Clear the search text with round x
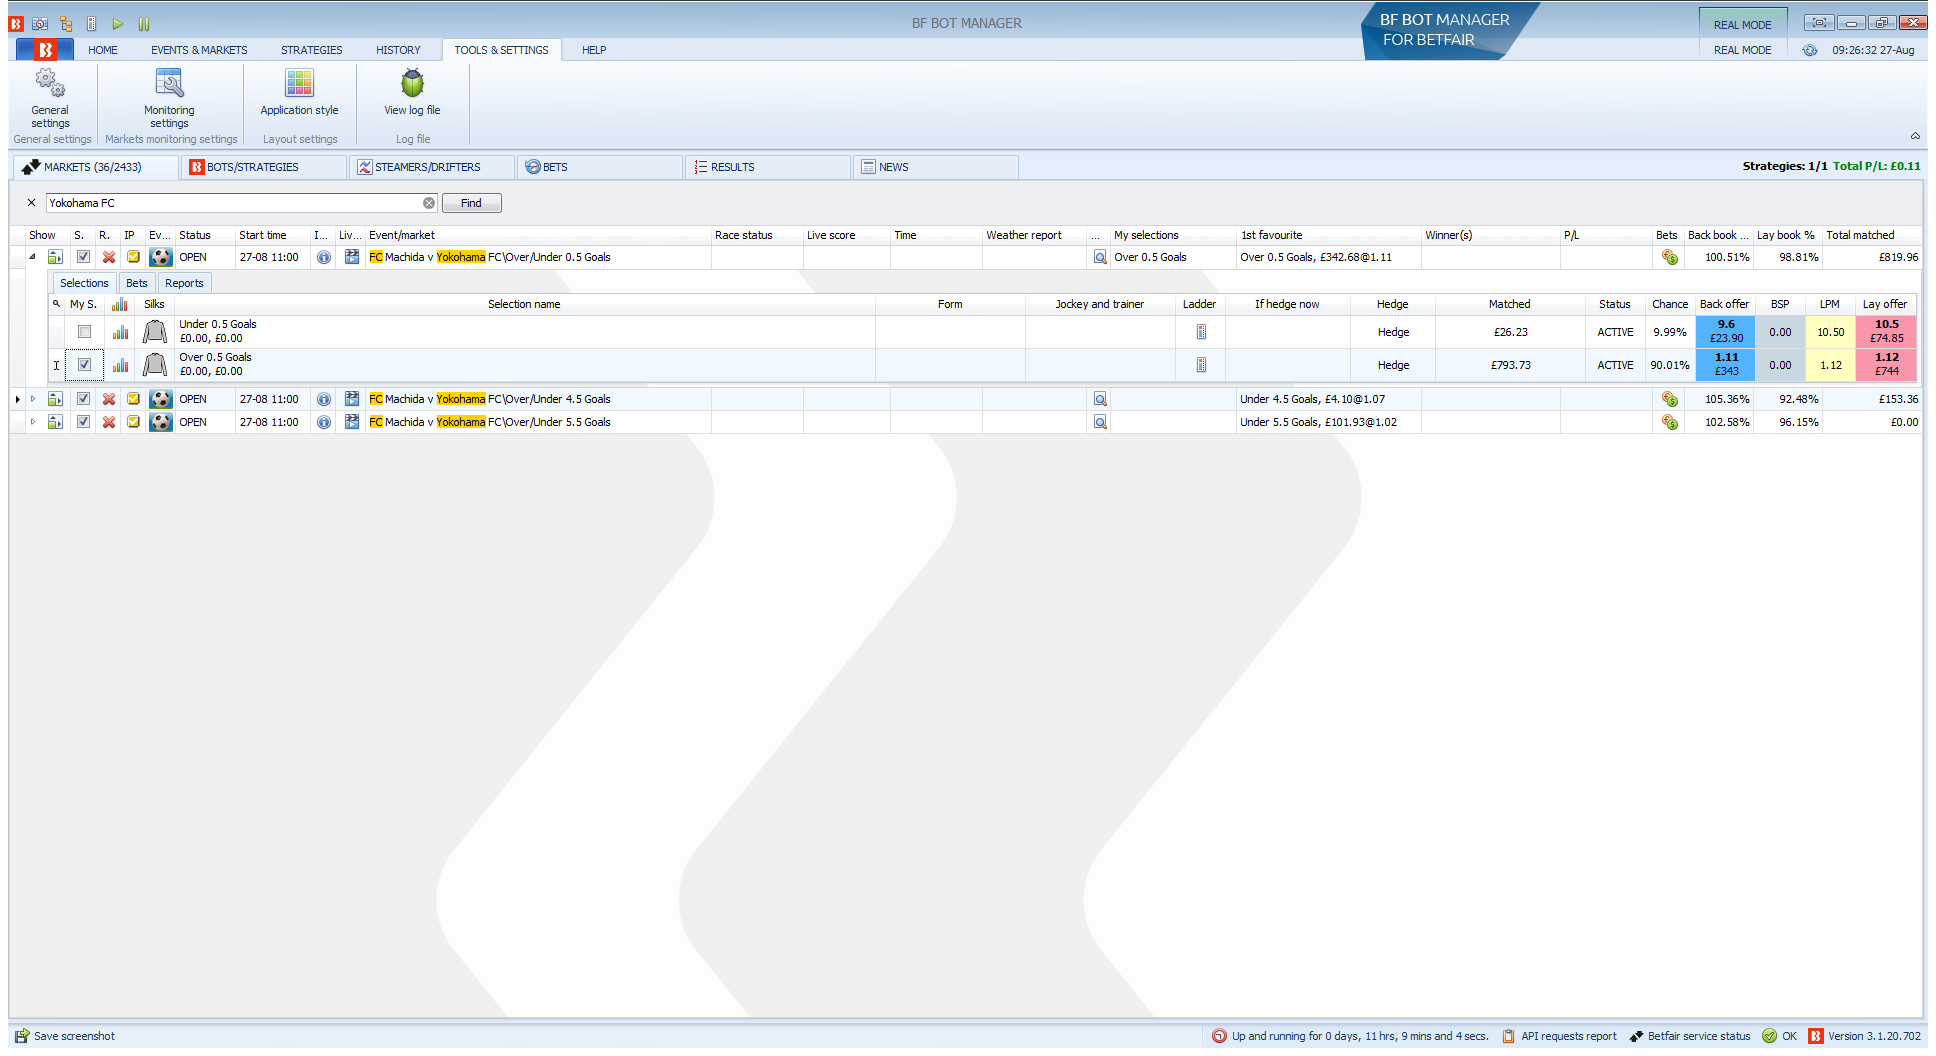Image resolution: width=1936 pixels, height=1056 pixels. coord(429,203)
